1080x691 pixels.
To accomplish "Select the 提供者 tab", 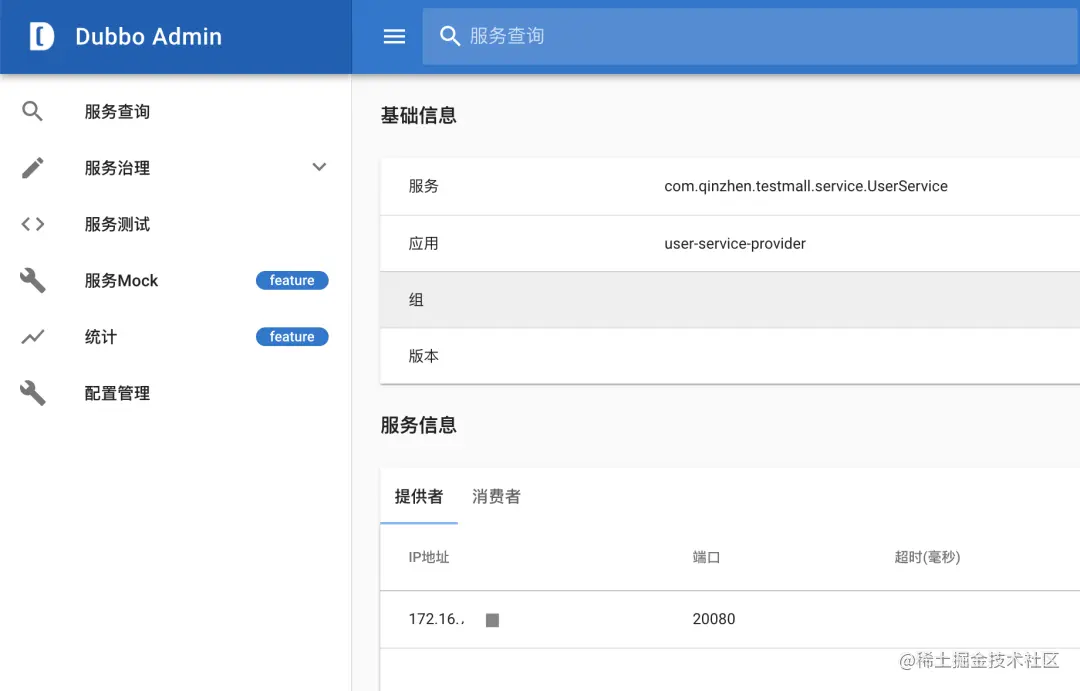I will [418, 496].
